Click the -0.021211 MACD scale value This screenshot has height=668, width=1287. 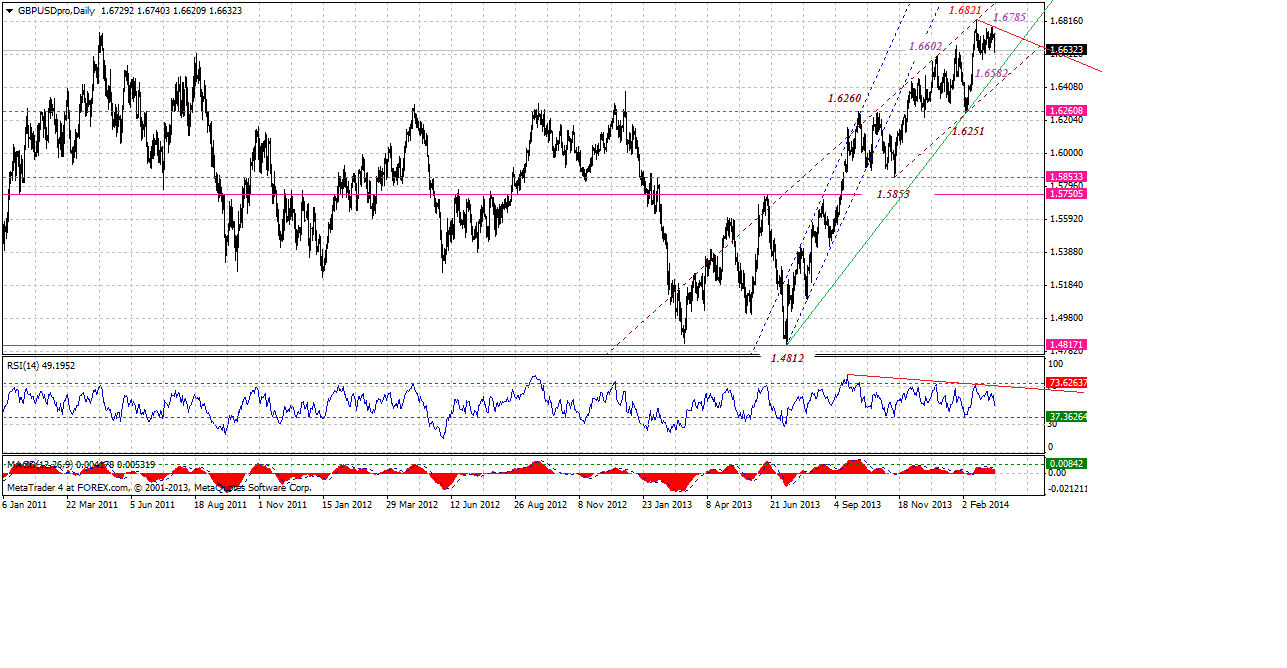(1068, 489)
